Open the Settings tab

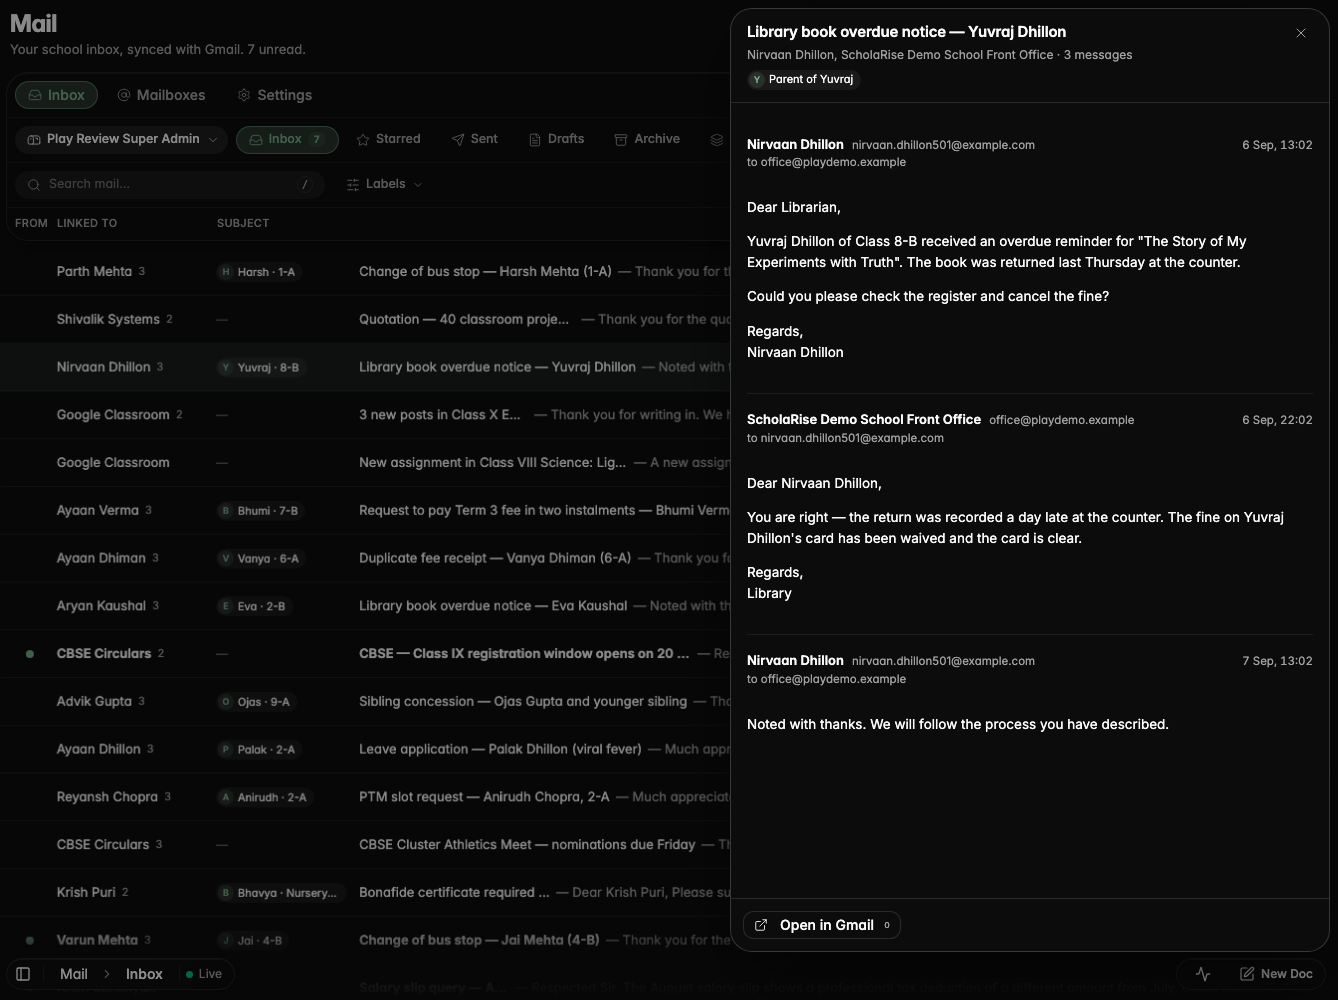275,95
